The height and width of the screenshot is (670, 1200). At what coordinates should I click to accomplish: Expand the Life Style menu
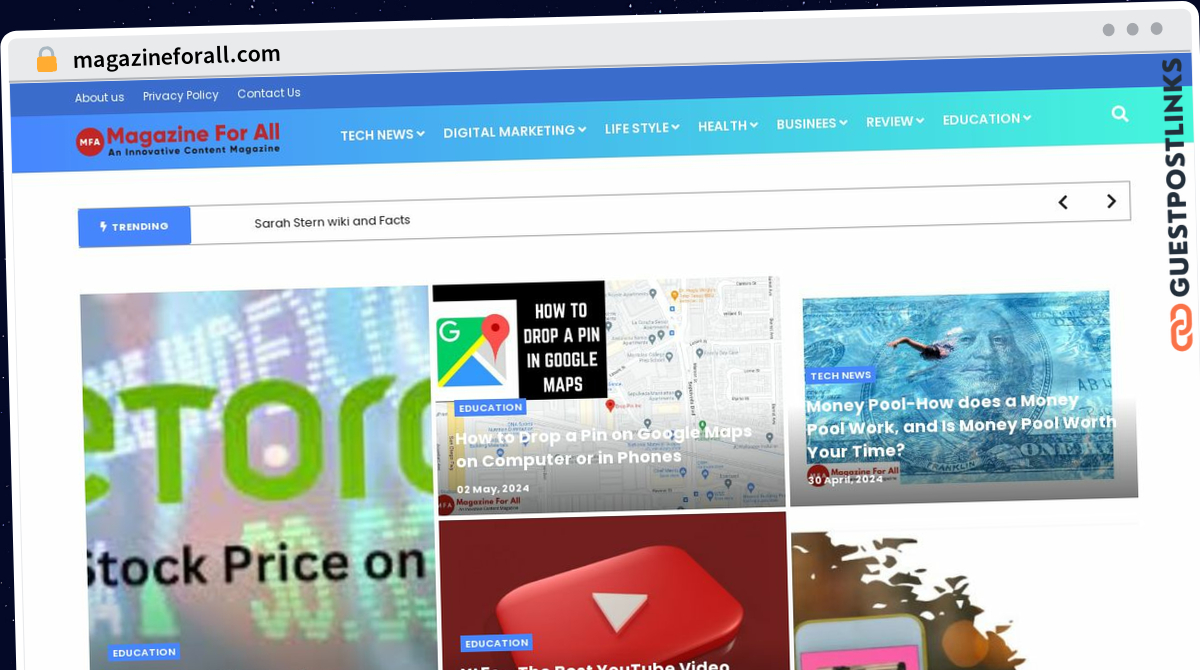coord(642,128)
